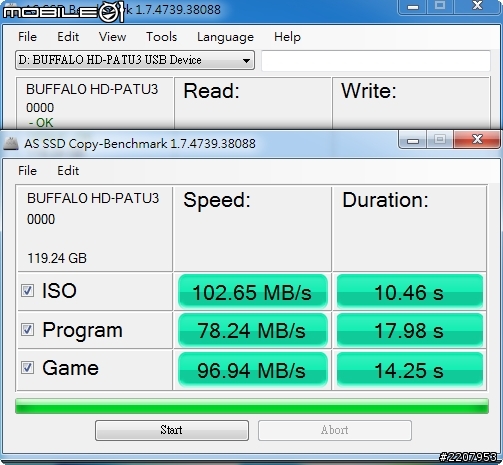Click the Game test label
Image resolution: width=503 pixels, height=465 pixels.
(x=70, y=368)
